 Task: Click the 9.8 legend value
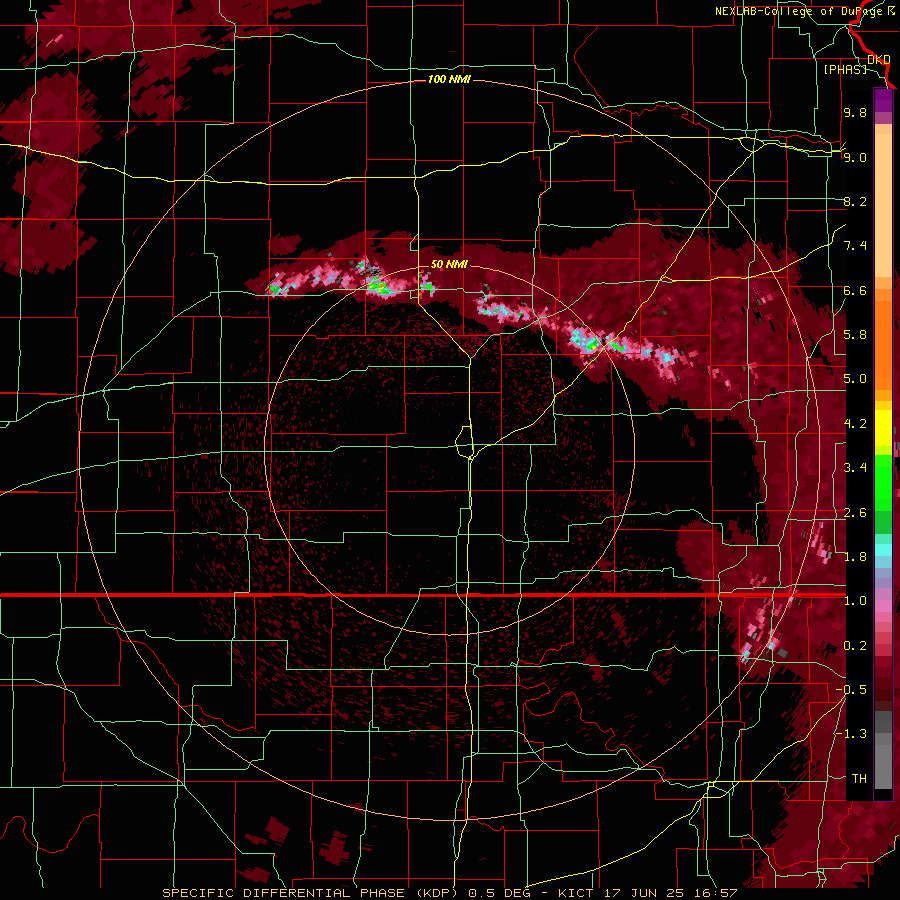pos(855,112)
